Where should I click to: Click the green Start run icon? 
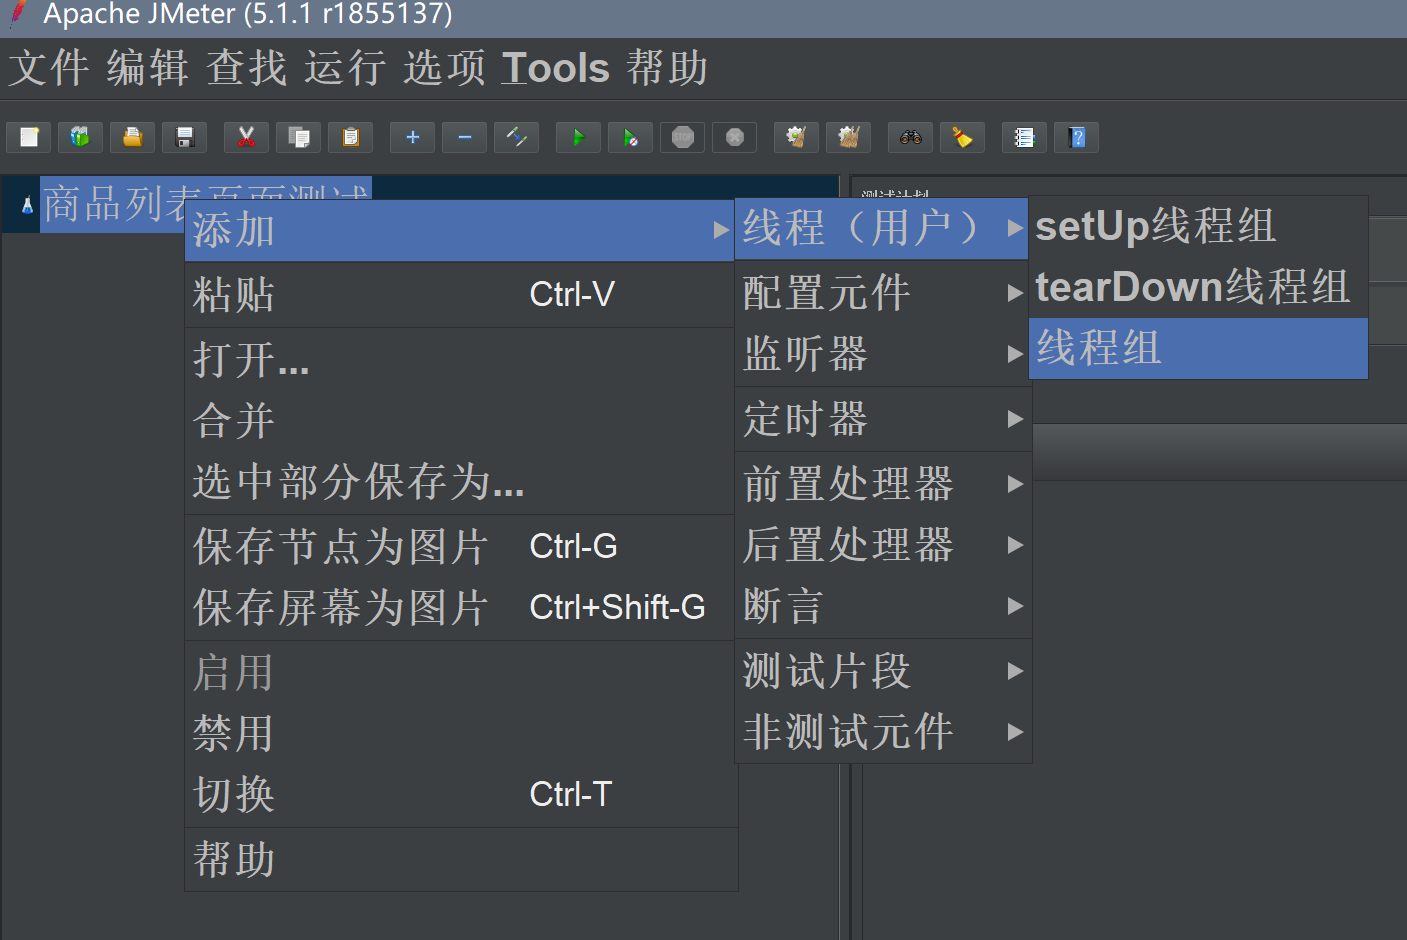(x=578, y=137)
